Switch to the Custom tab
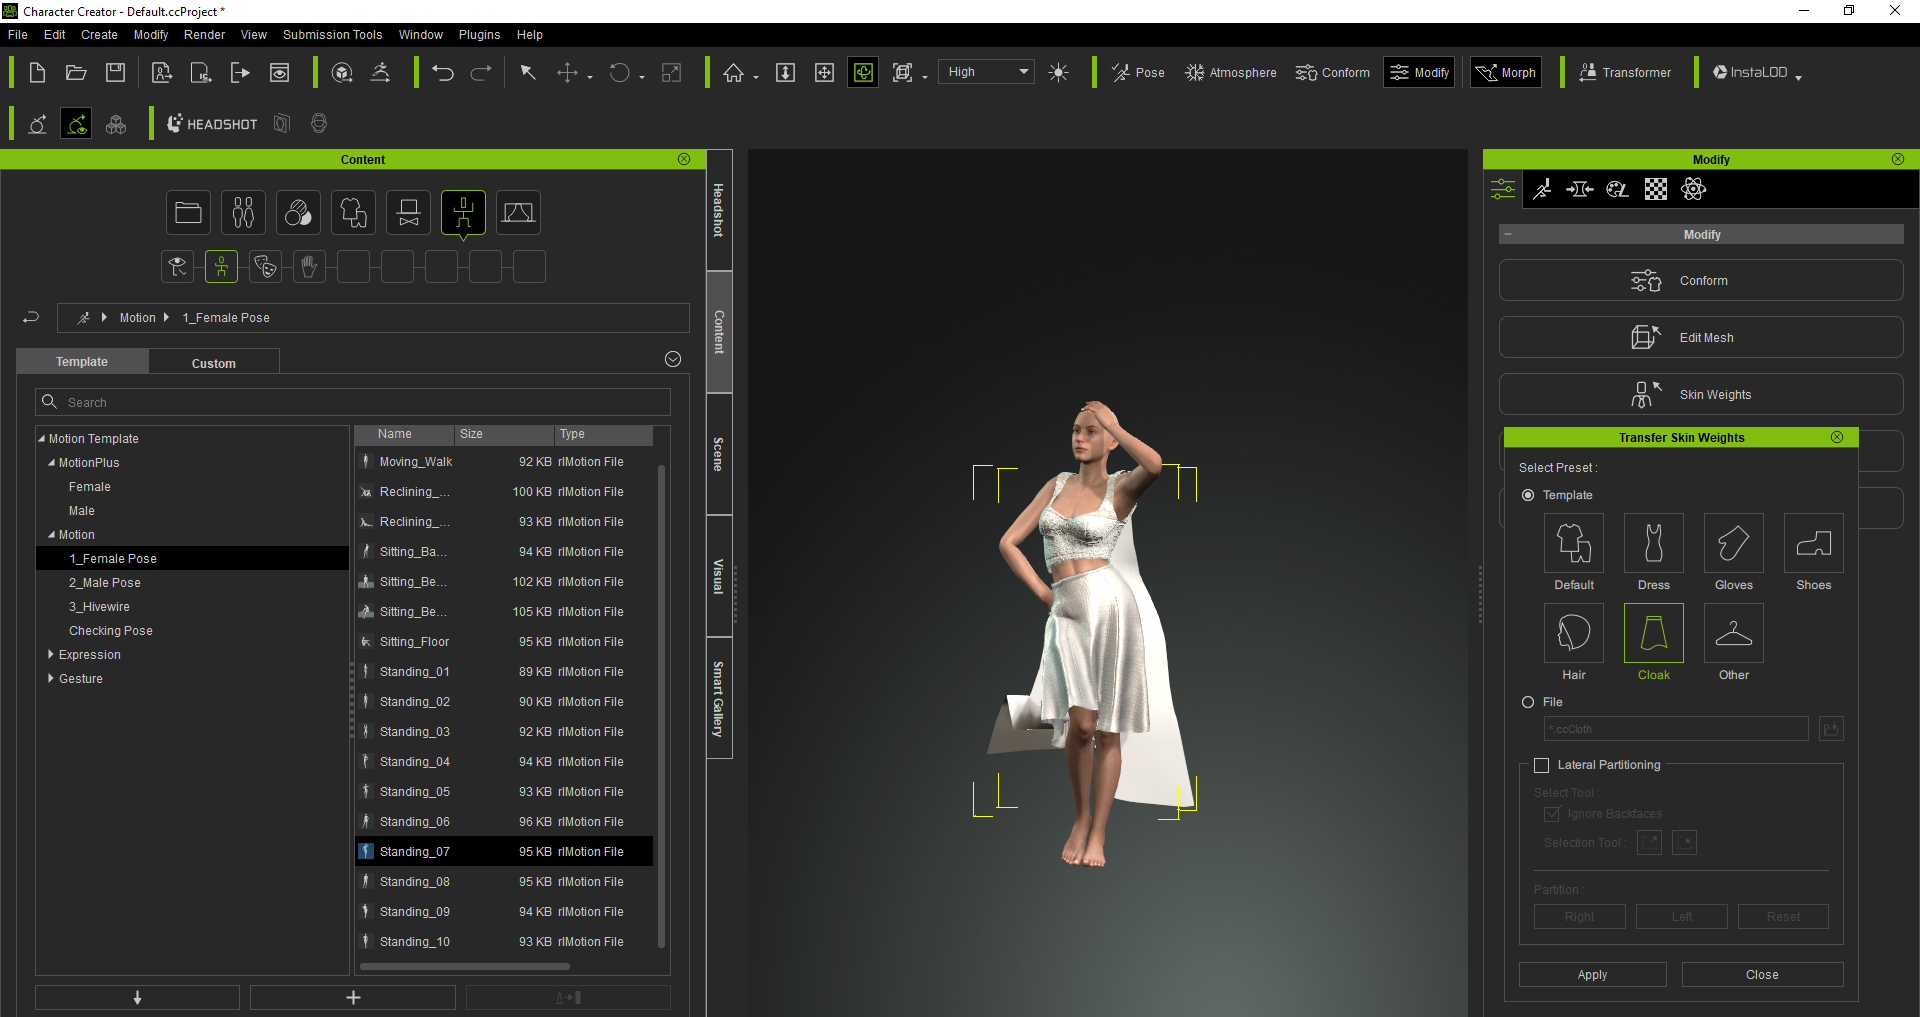 (x=214, y=363)
